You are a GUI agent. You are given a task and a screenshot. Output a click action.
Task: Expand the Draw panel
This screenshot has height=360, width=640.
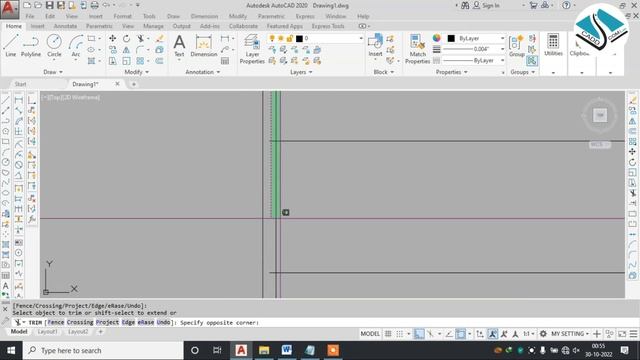[53, 72]
